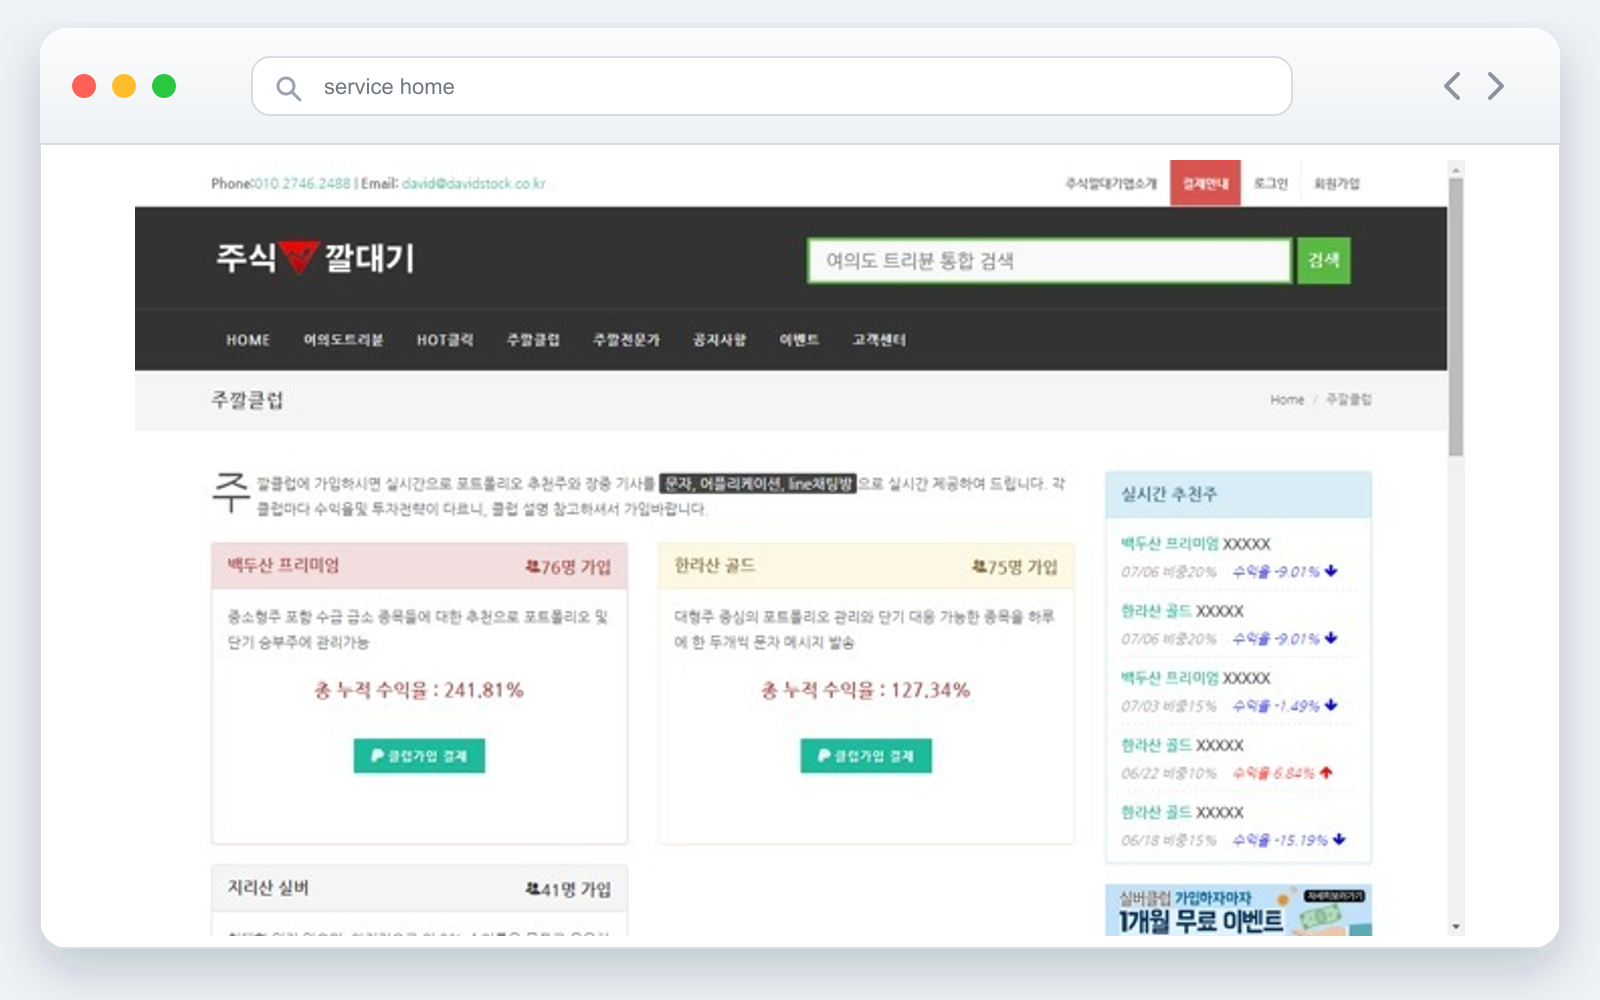This screenshot has width=1600, height=1000.
Task: Open 공지사항 menu item
Action: 720,340
